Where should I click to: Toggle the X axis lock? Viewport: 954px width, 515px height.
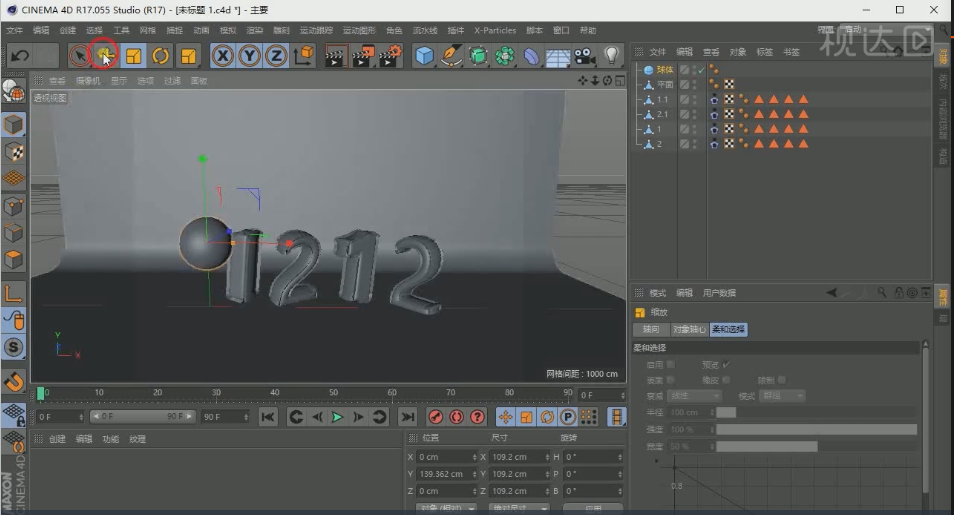pyautogui.click(x=223, y=56)
